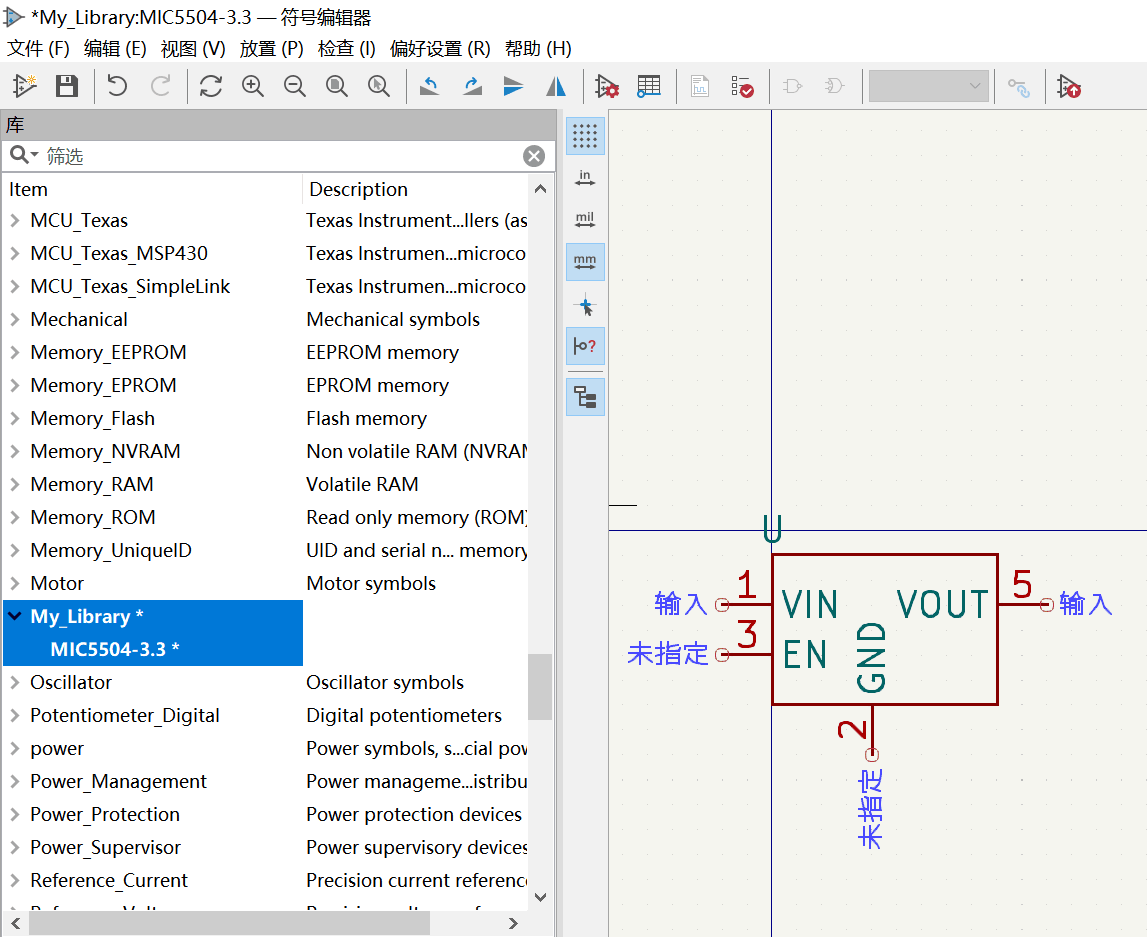Open the symbol properties icon
Viewport: 1147px width, 937px height.
click(607, 87)
